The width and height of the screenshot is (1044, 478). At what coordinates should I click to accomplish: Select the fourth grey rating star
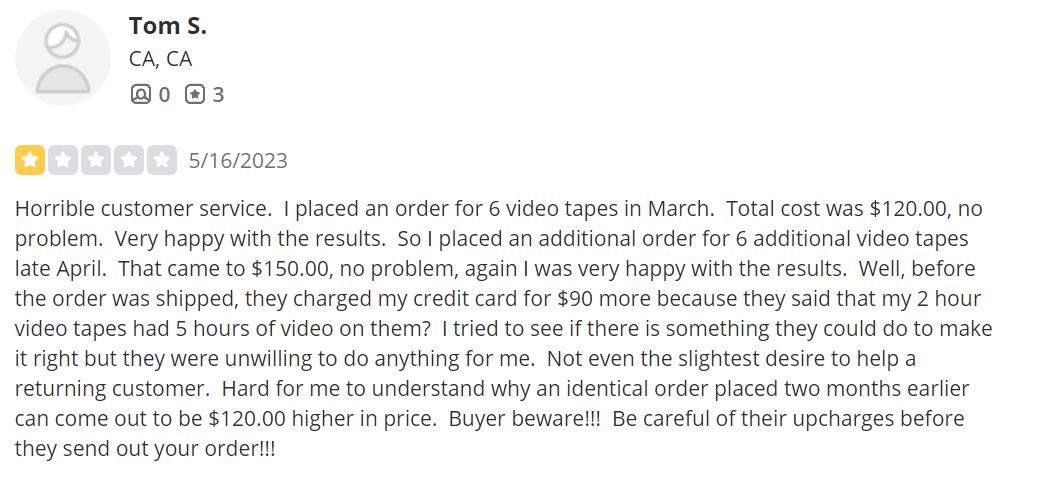tap(128, 160)
